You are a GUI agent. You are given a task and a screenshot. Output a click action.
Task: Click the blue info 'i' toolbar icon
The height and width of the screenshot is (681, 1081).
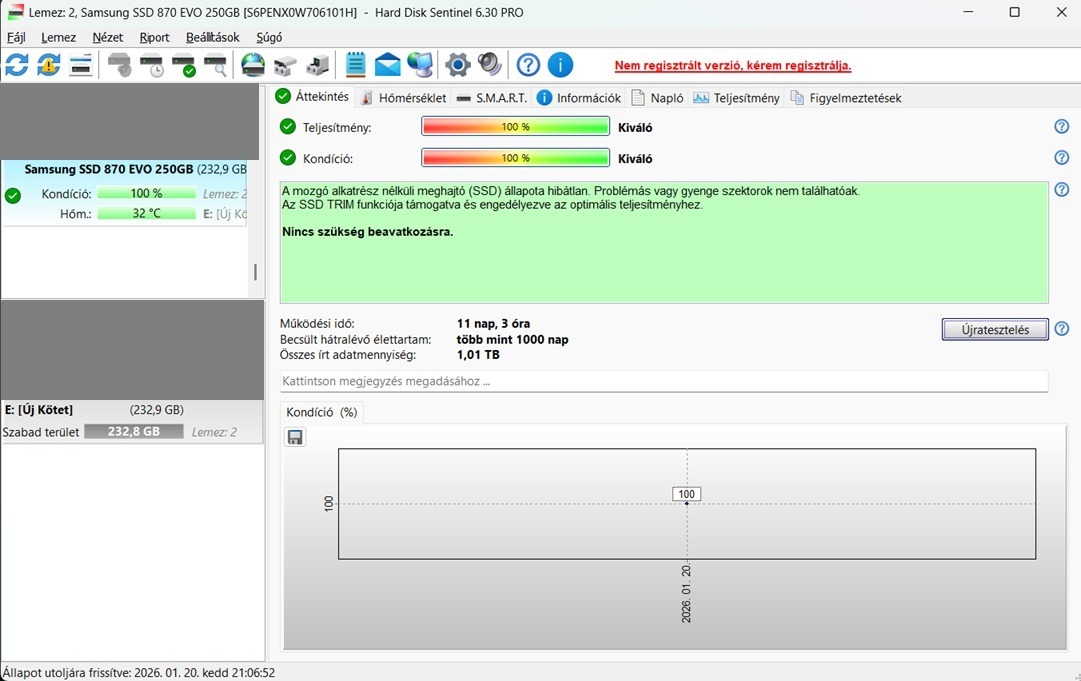click(x=560, y=65)
